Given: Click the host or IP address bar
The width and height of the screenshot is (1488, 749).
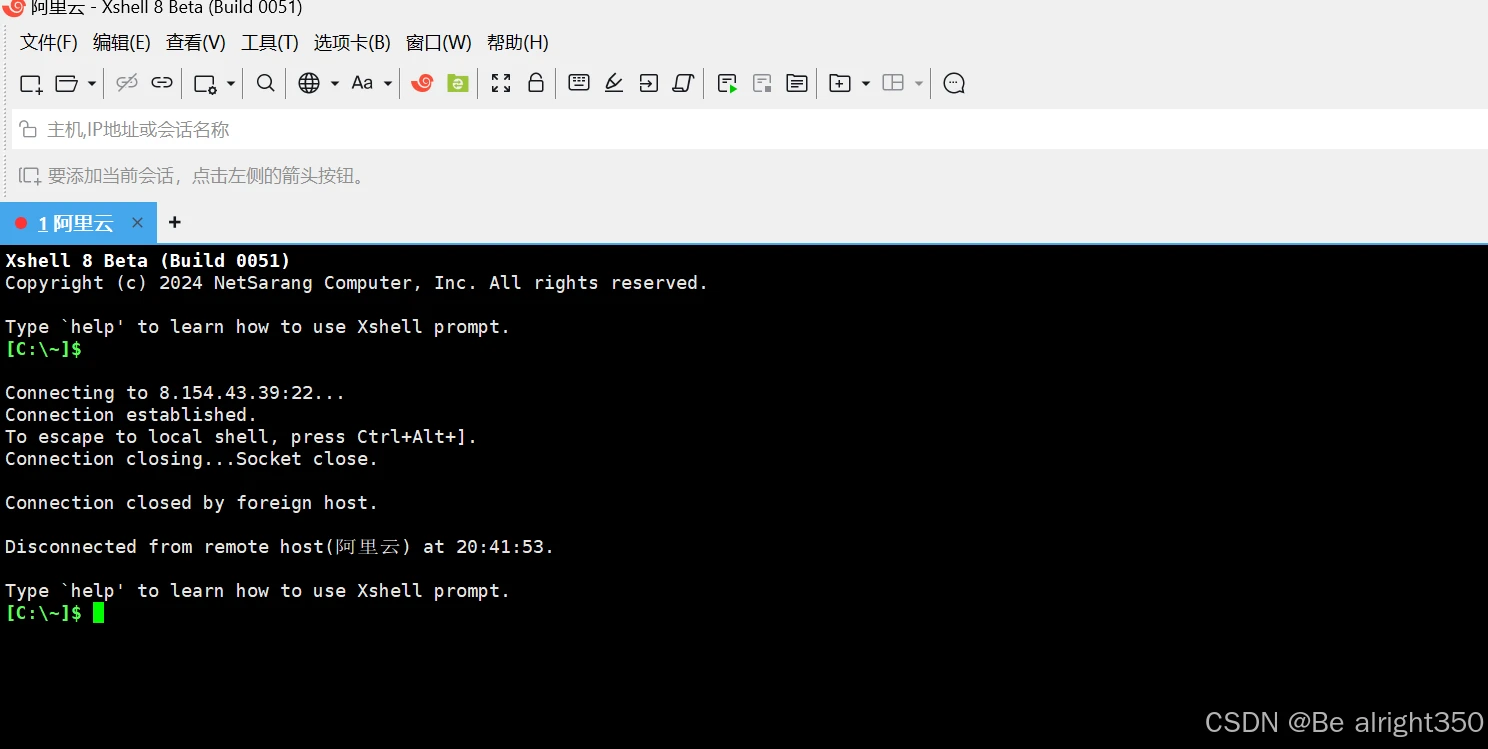Looking at the screenshot, I should (750, 130).
